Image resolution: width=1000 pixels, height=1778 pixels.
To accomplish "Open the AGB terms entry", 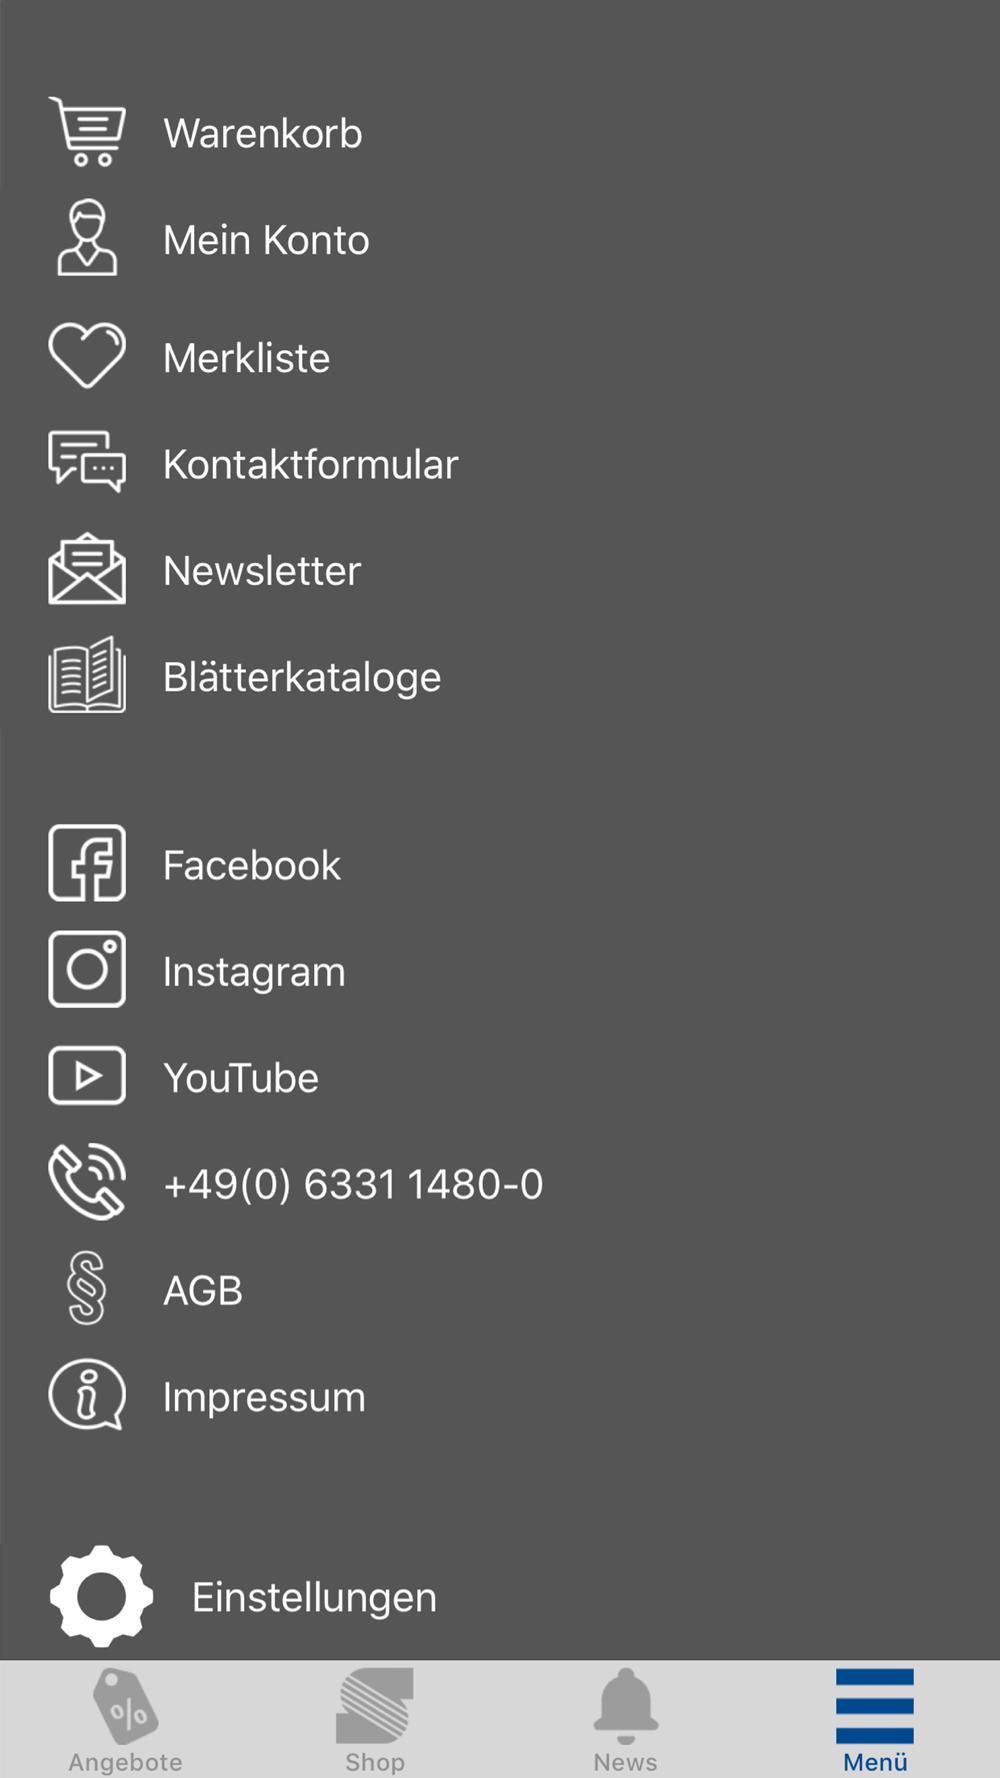I will pyautogui.click(x=203, y=1291).
